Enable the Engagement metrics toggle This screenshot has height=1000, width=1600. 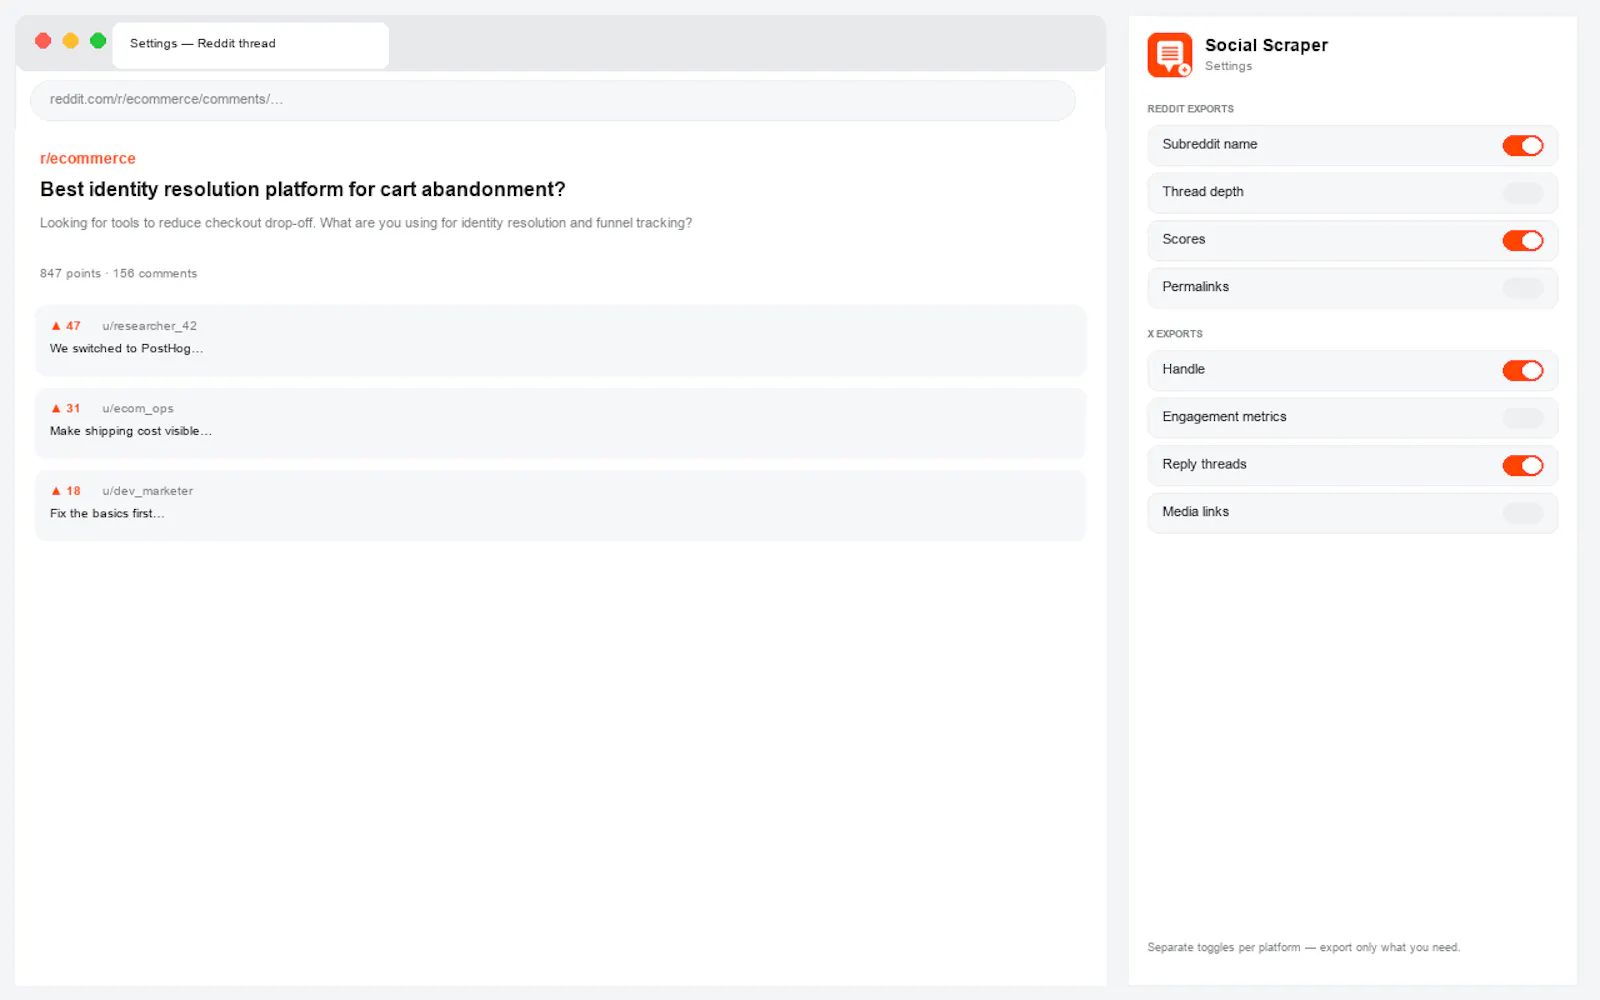[1522, 418]
